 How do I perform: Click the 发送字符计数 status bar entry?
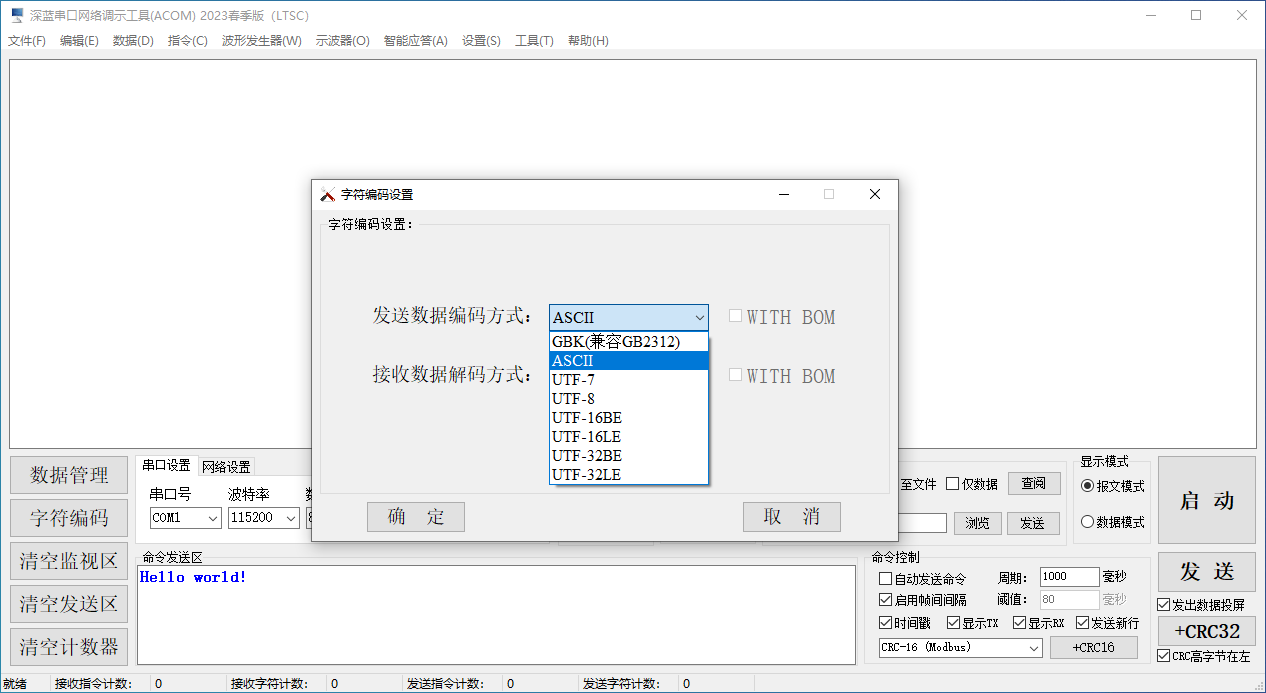click(620, 685)
